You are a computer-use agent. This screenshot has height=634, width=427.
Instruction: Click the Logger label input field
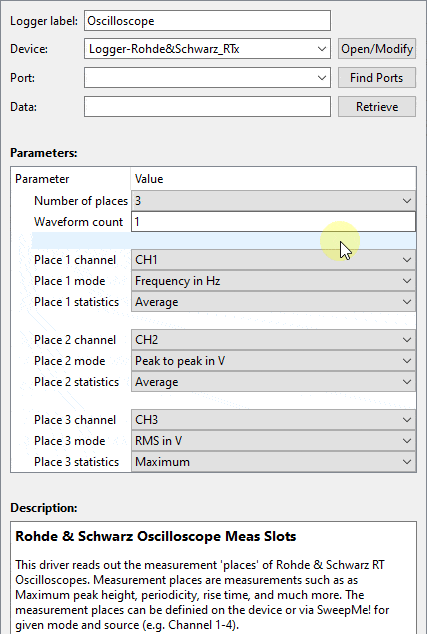pyautogui.click(x=207, y=21)
